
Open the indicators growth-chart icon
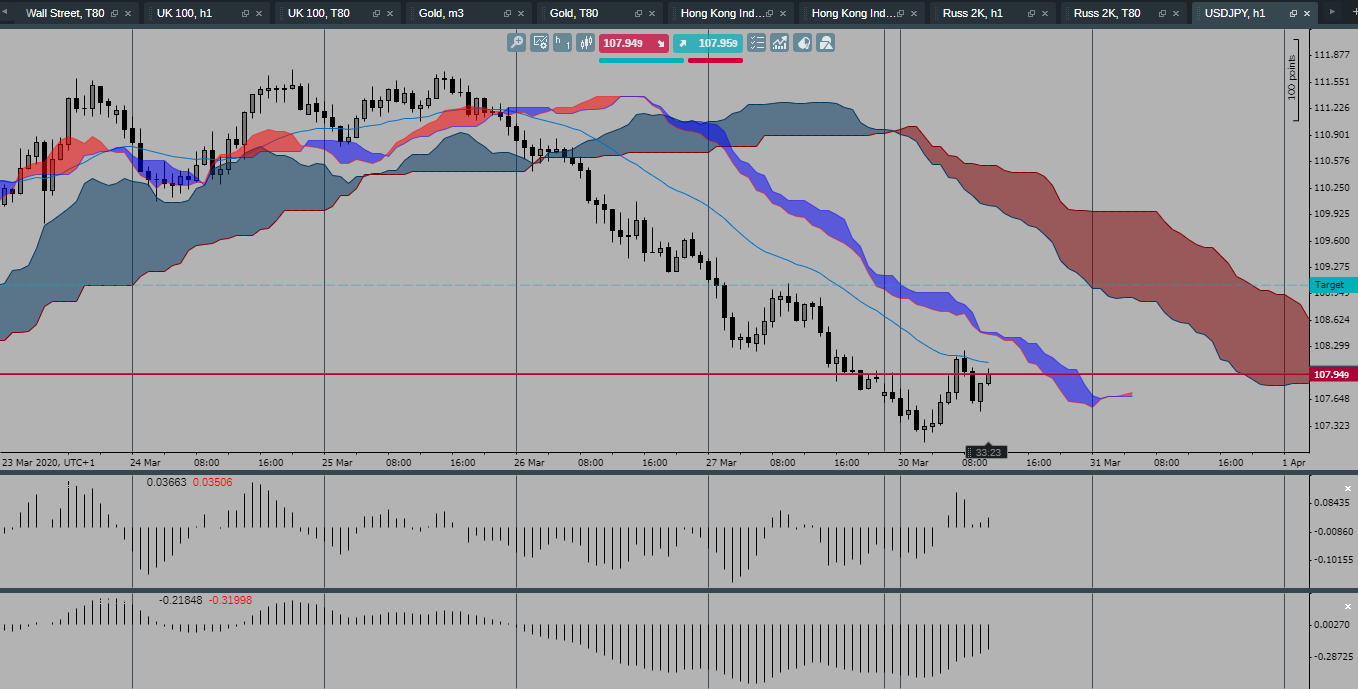coord(779,43)
